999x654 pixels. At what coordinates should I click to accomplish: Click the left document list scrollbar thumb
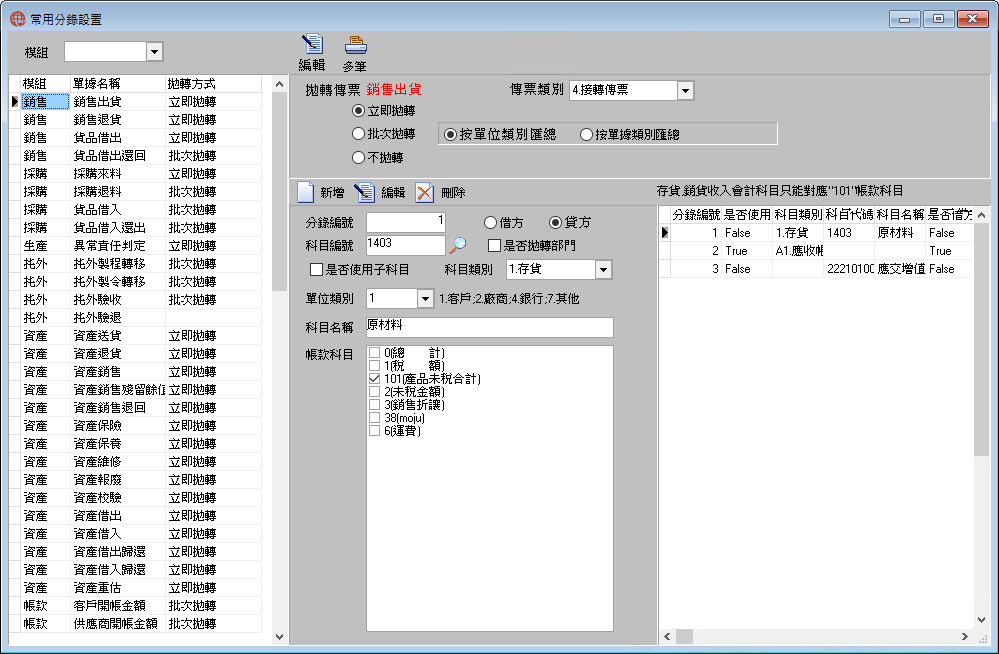(x=279, y=192)
